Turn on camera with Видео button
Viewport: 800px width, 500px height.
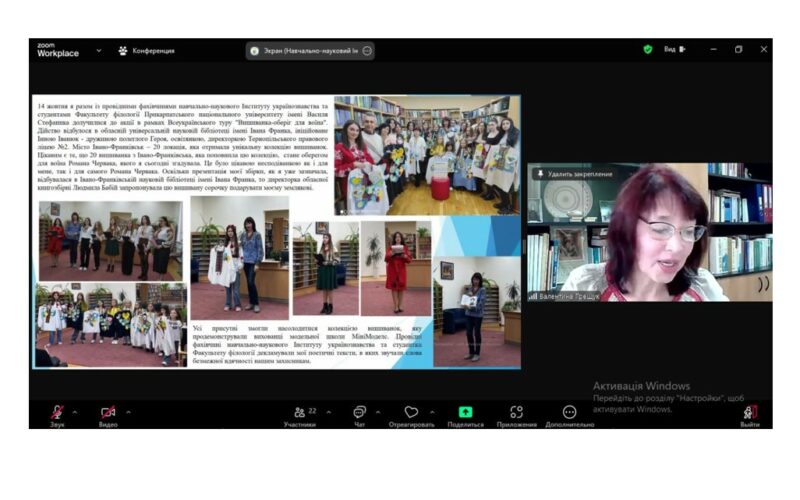click(108, 413)
